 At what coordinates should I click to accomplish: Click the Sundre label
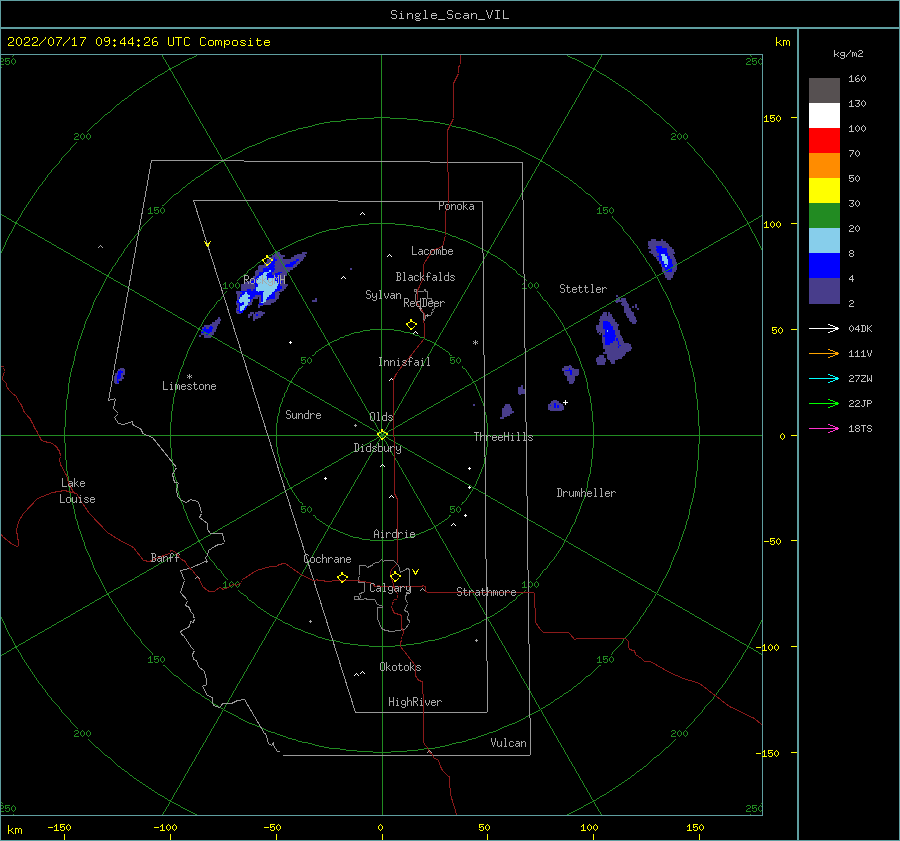point(303,414)
